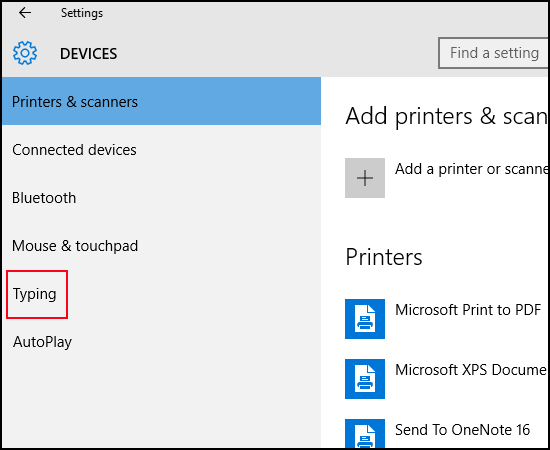Select Microsoft XPS Document text entry
The image size is (550, 450).
click(x=471, y=370)
